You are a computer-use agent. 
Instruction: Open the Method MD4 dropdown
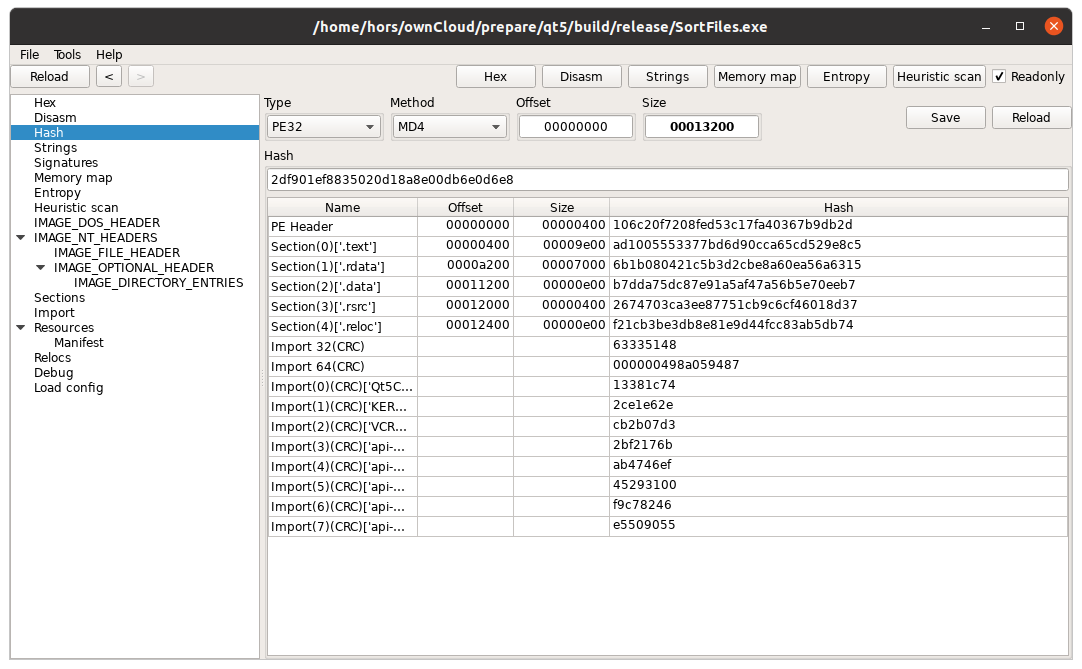pyautogui.click(x=450, y=127)
